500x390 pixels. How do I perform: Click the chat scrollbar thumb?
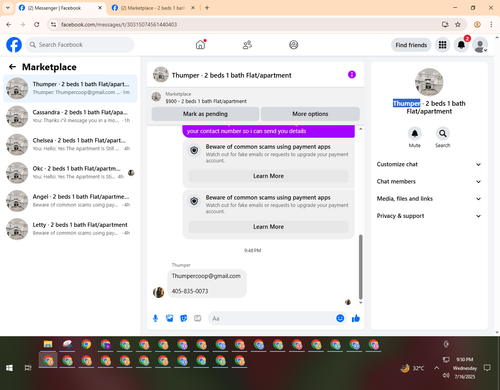360,267
